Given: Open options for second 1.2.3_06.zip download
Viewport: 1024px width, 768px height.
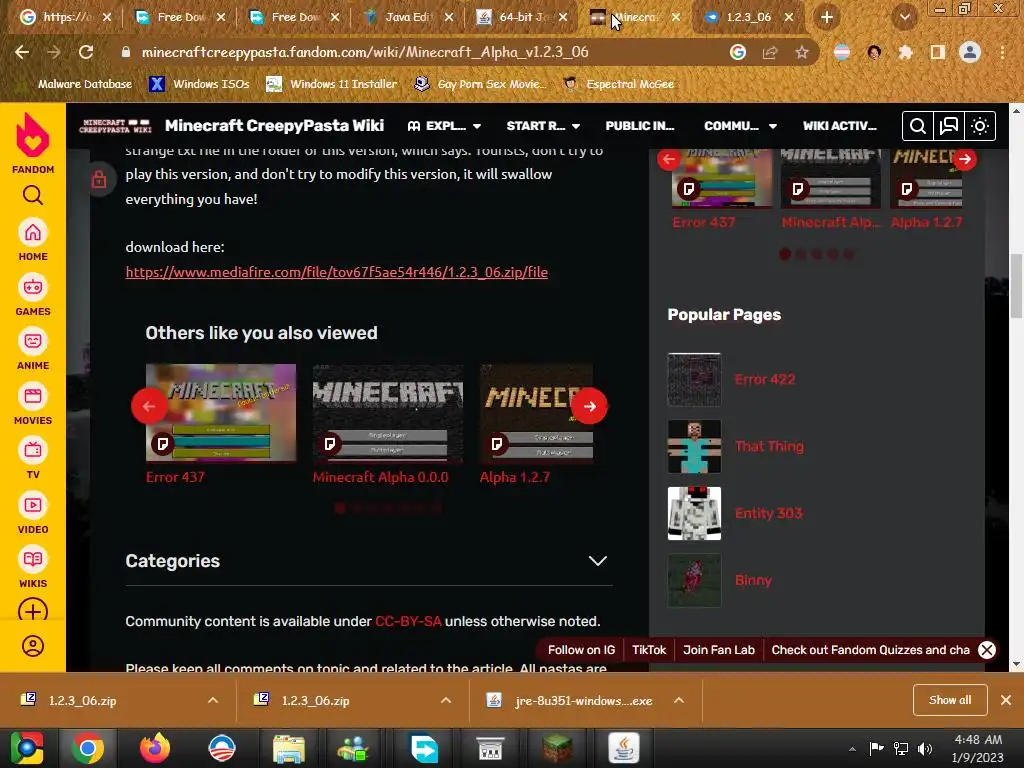Looking at the screenshot, I should (x=446, y=700).
